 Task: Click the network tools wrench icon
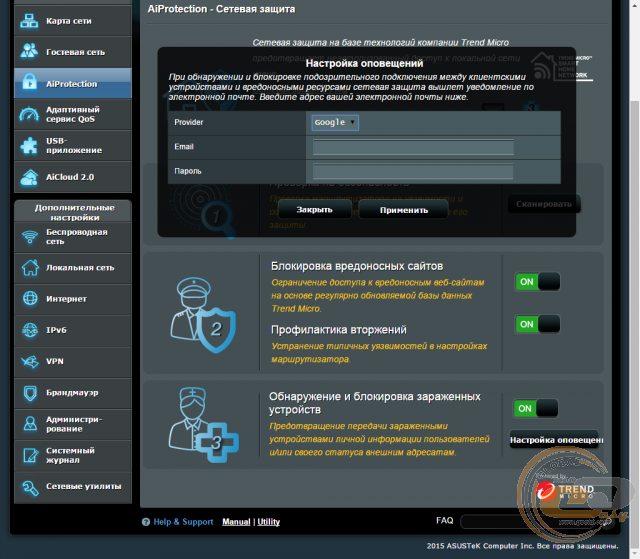[x=30, y=487]
